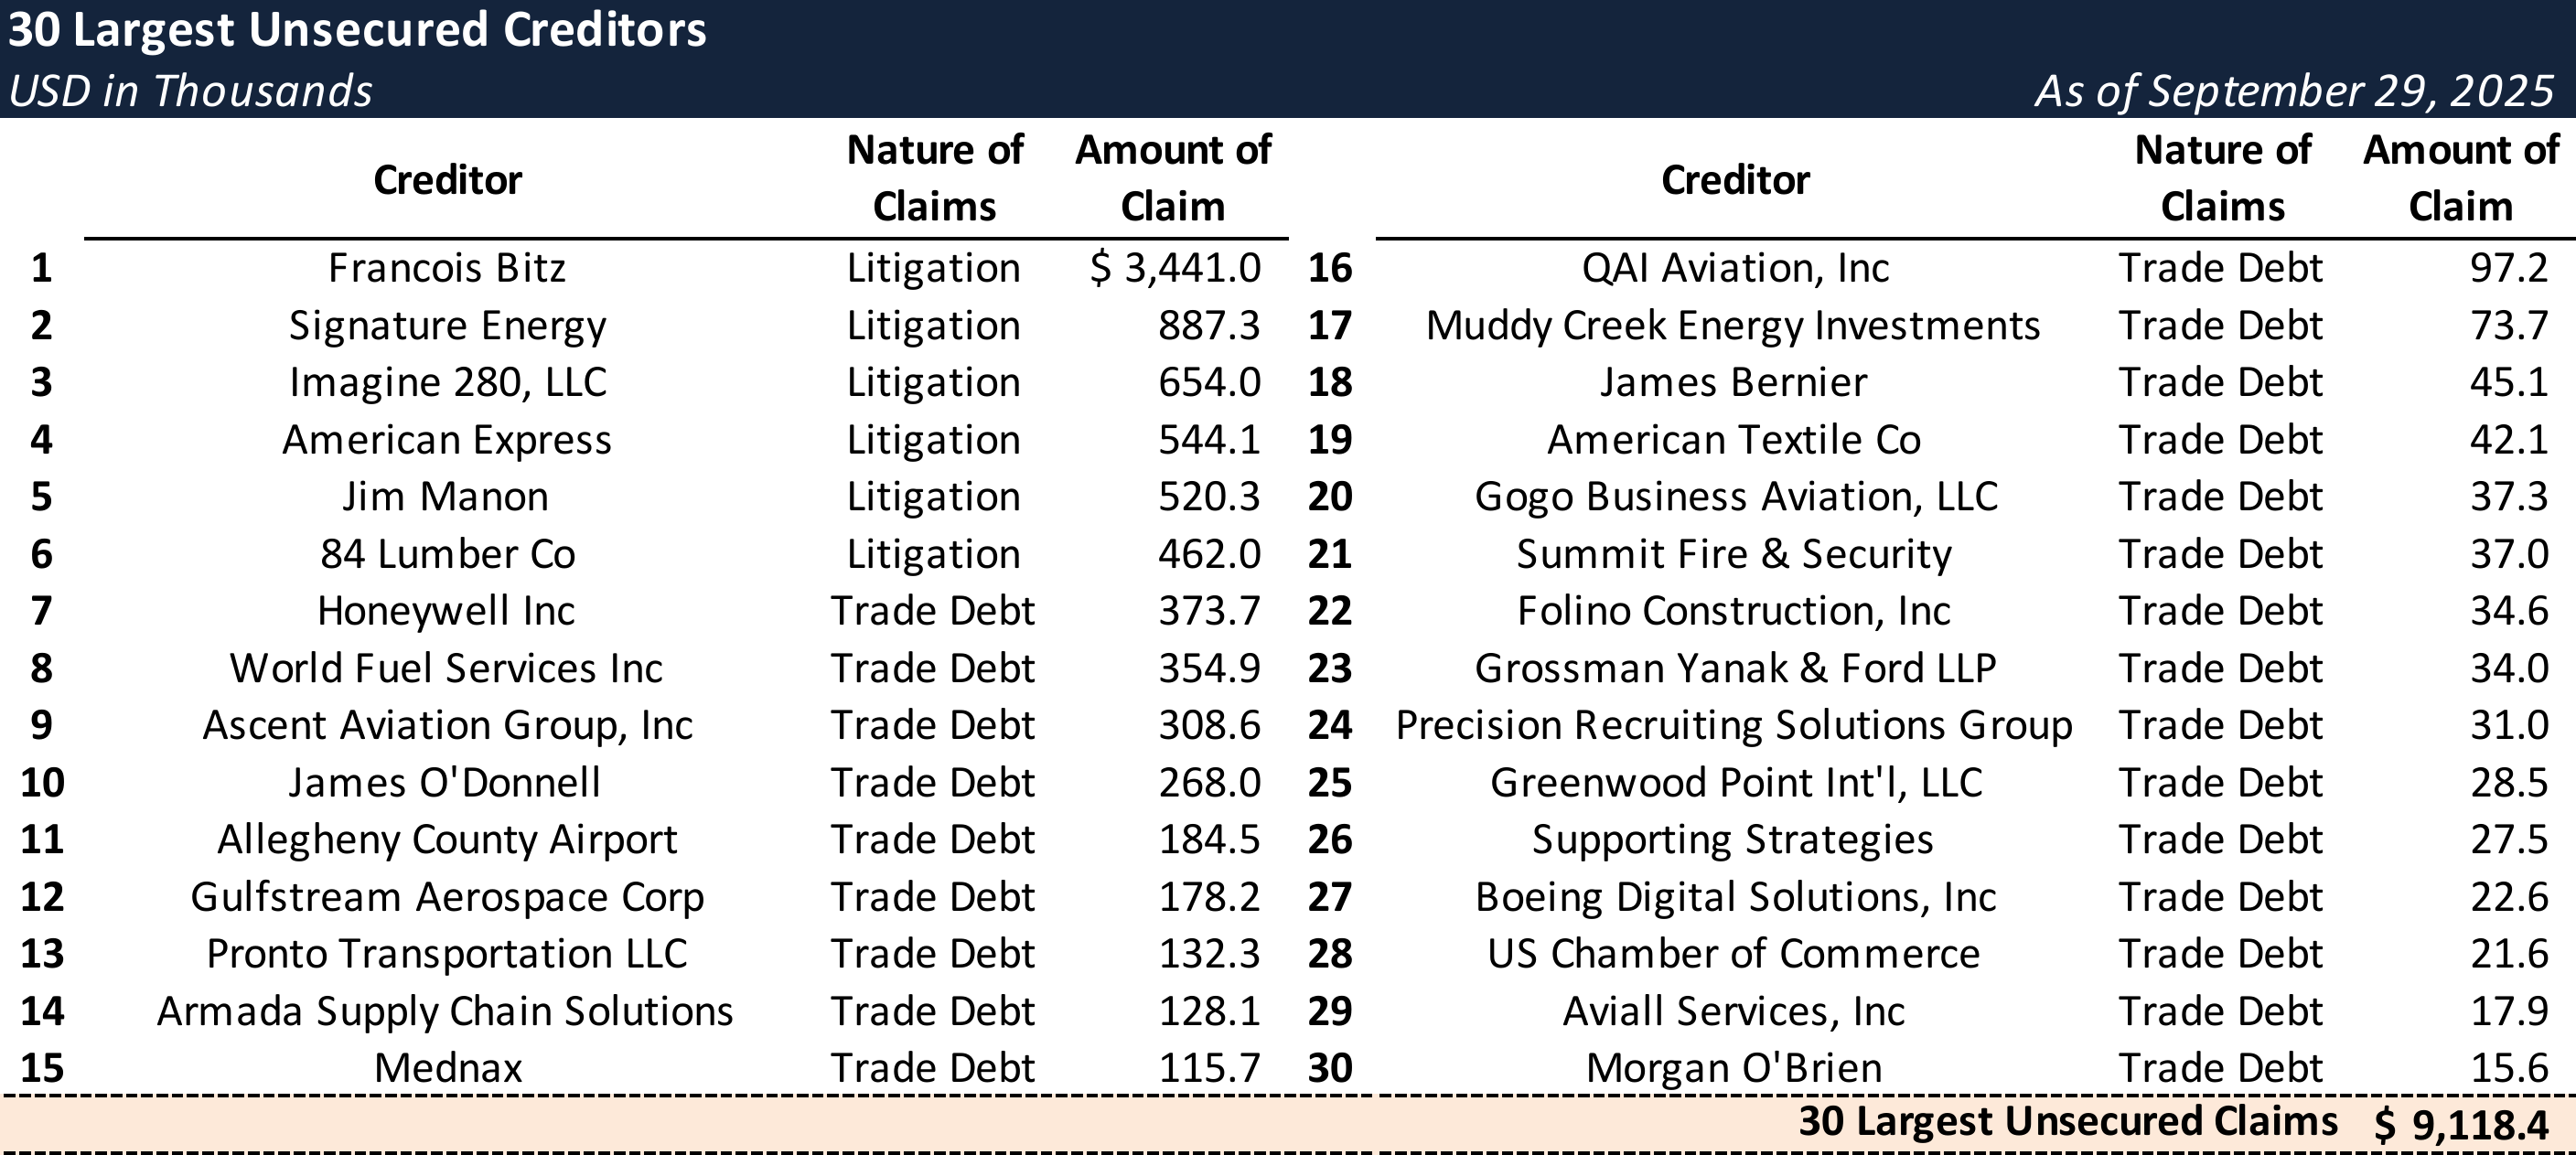Select the $3,441.0 claim amount
Screen dimensions: 2576x1155
point(1175,268)
